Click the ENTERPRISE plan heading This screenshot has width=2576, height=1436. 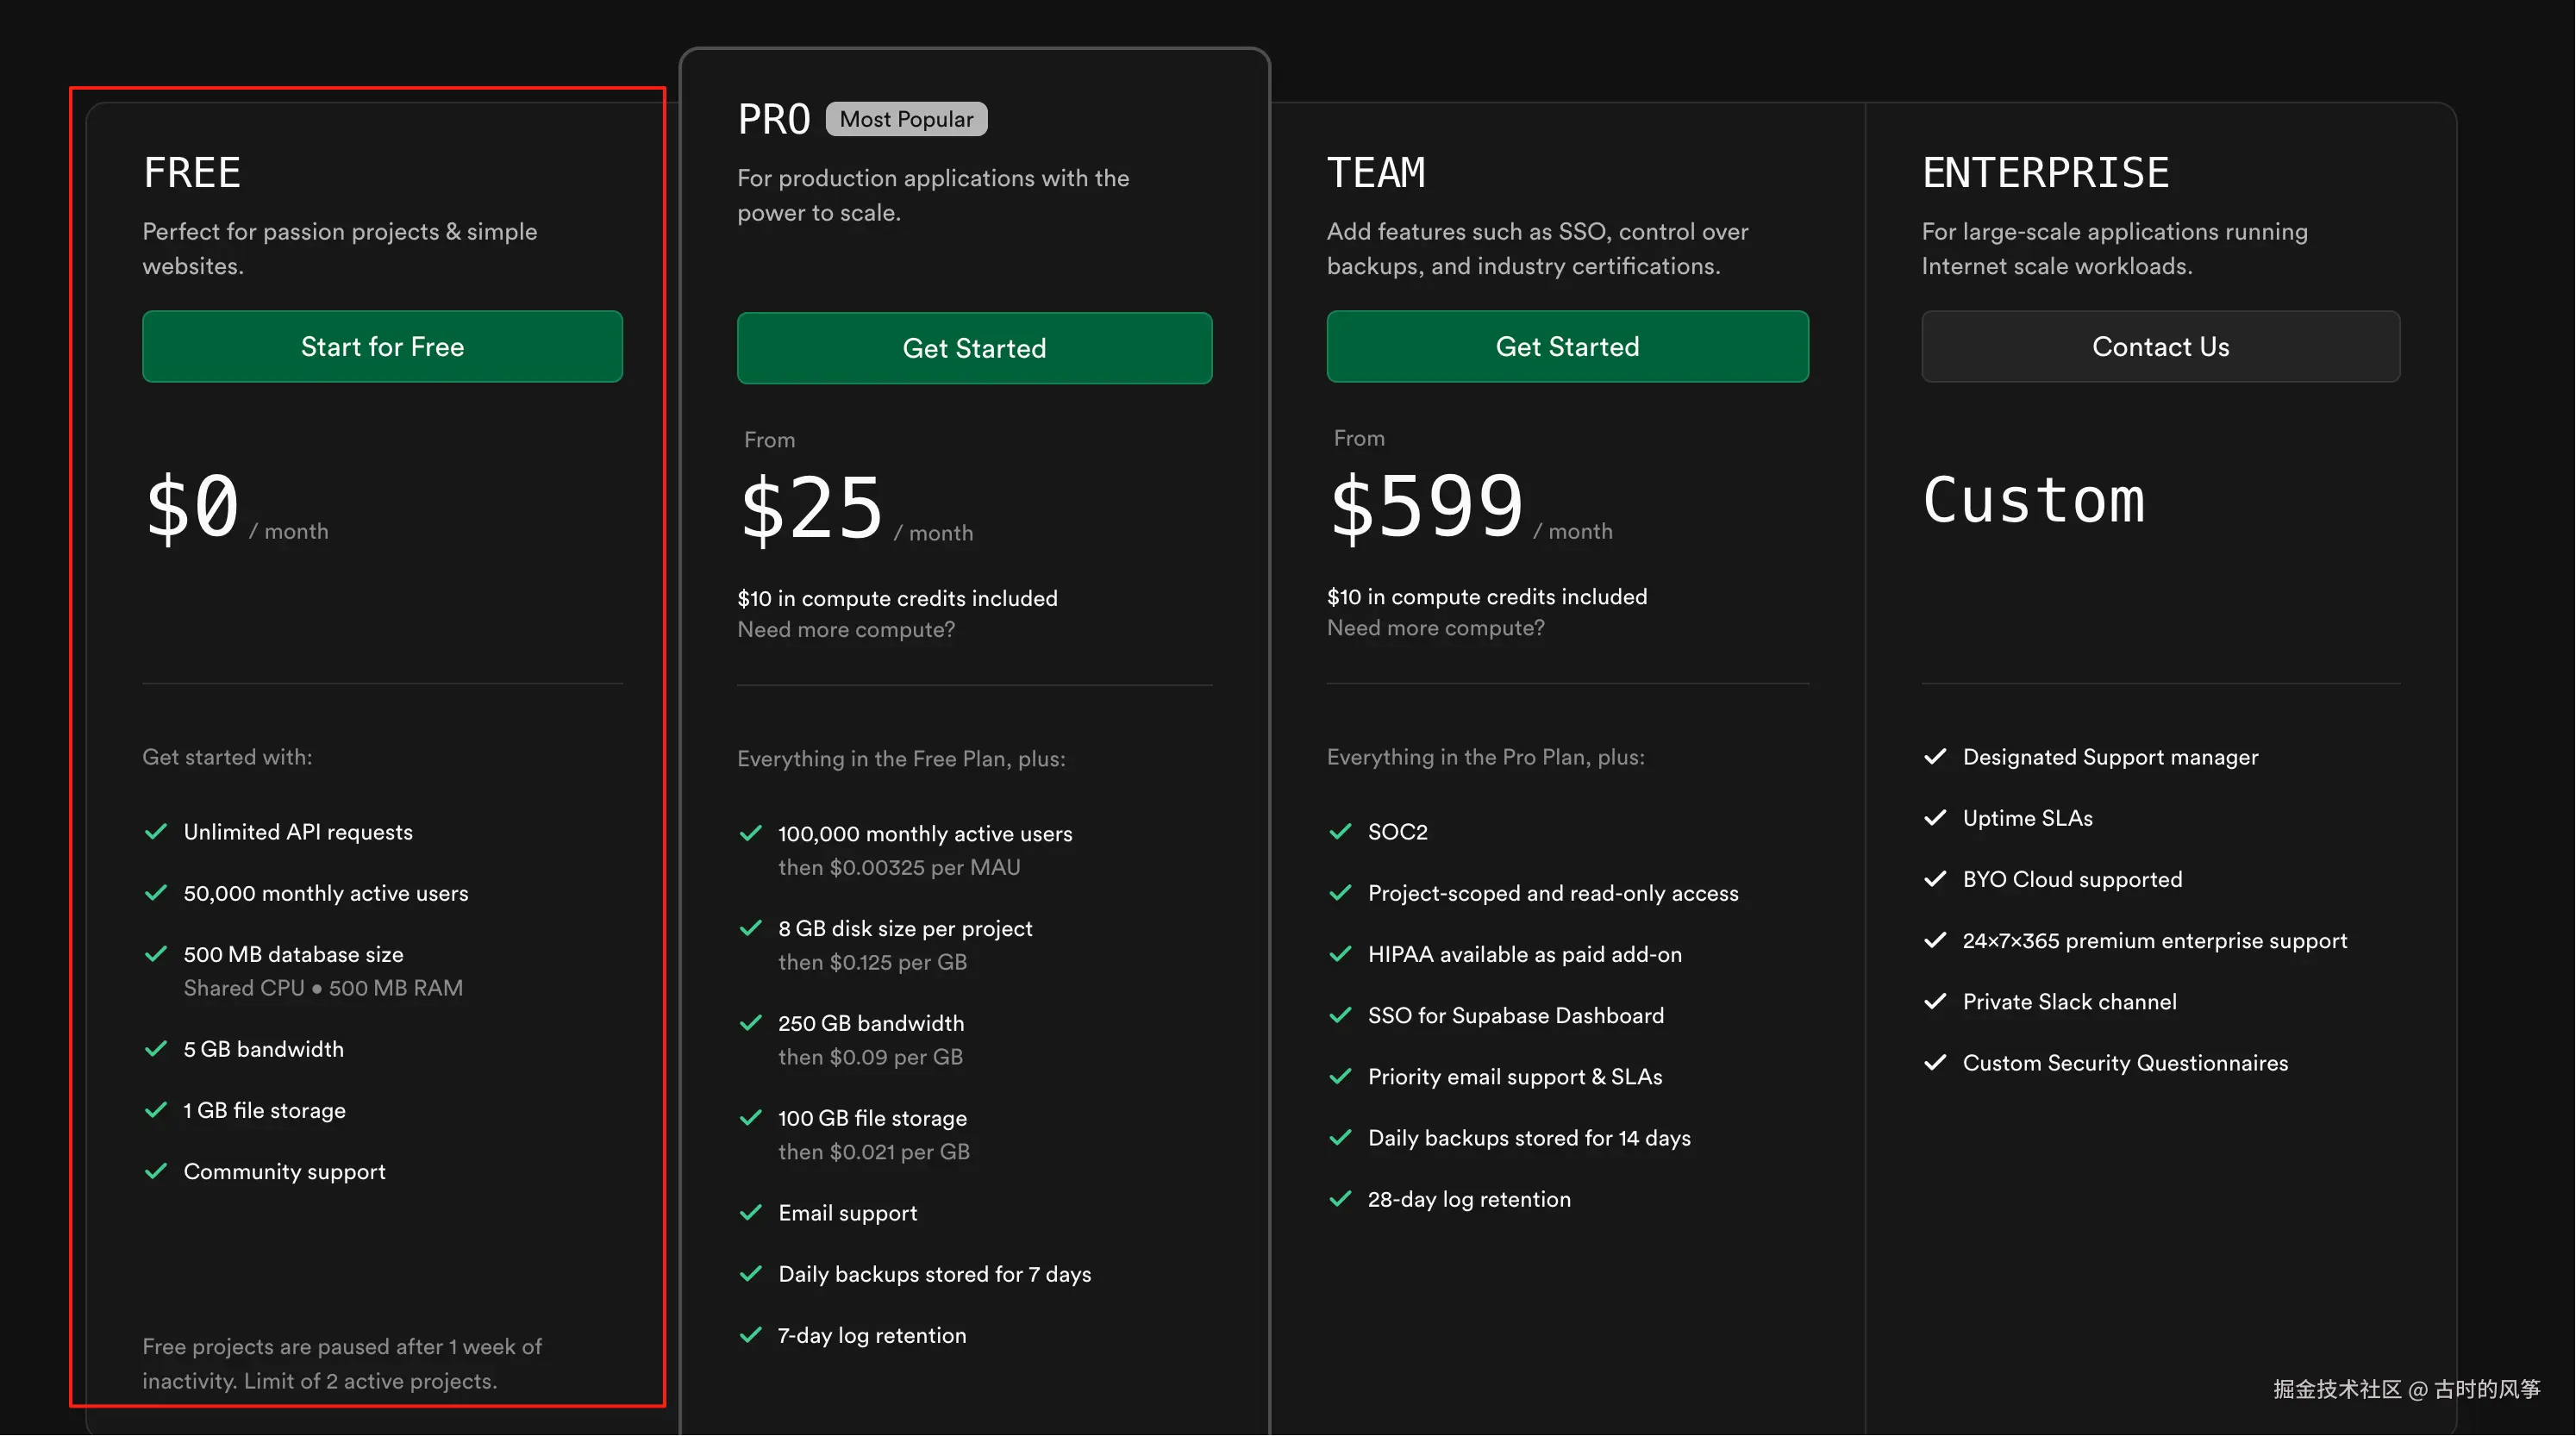tap(2045, 172)
